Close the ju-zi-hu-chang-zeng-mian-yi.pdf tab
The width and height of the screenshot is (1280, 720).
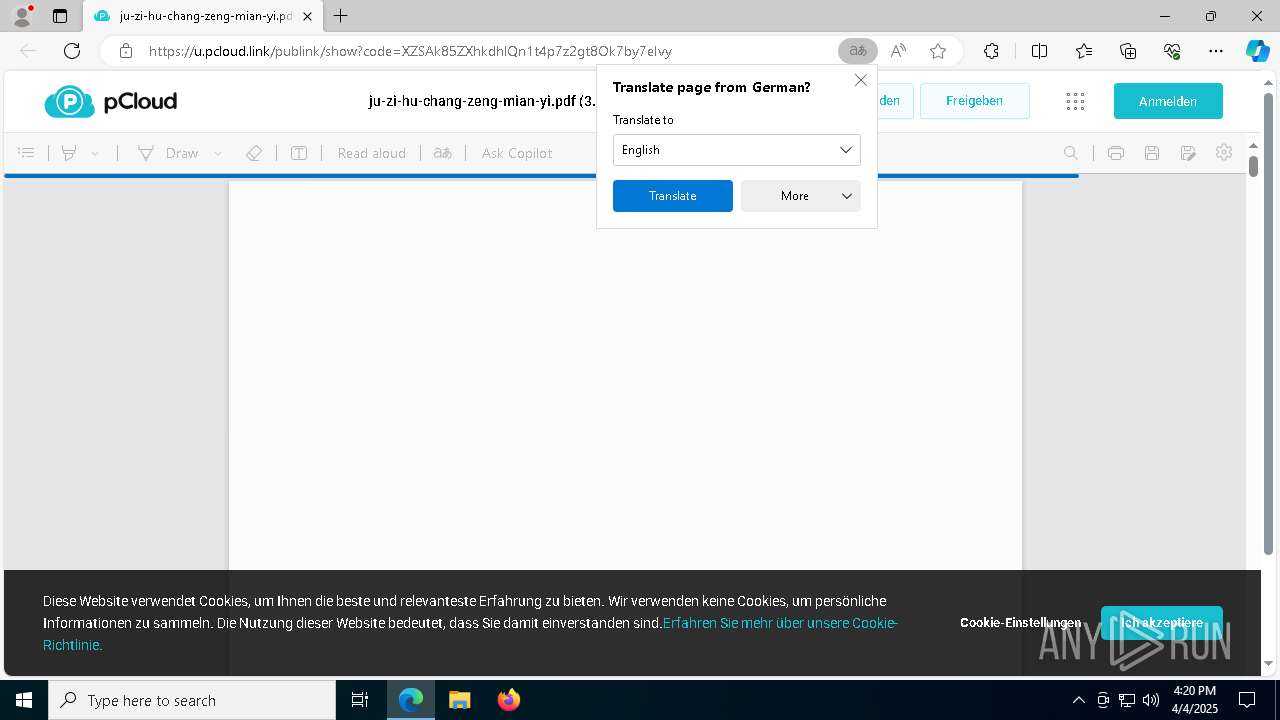[307, 16]
